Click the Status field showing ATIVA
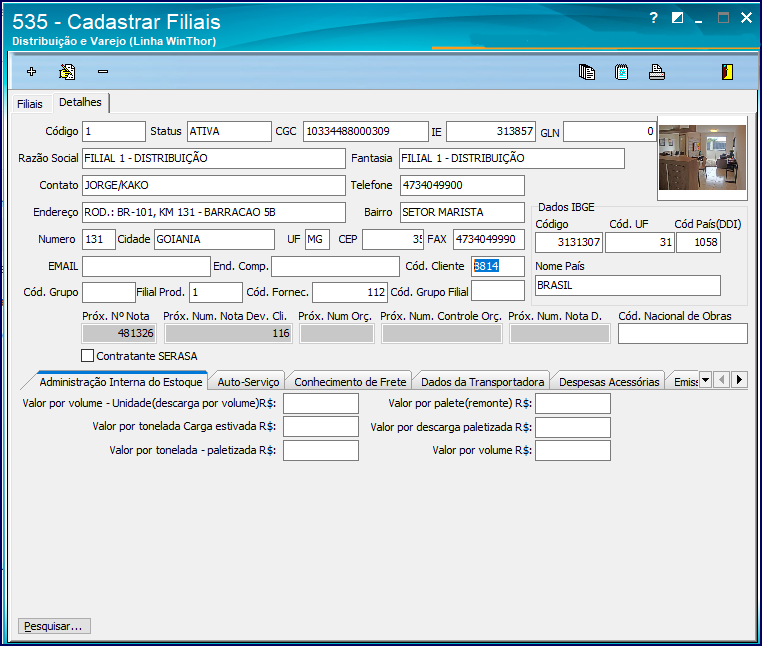762x646 pixels. click(229, 131)
